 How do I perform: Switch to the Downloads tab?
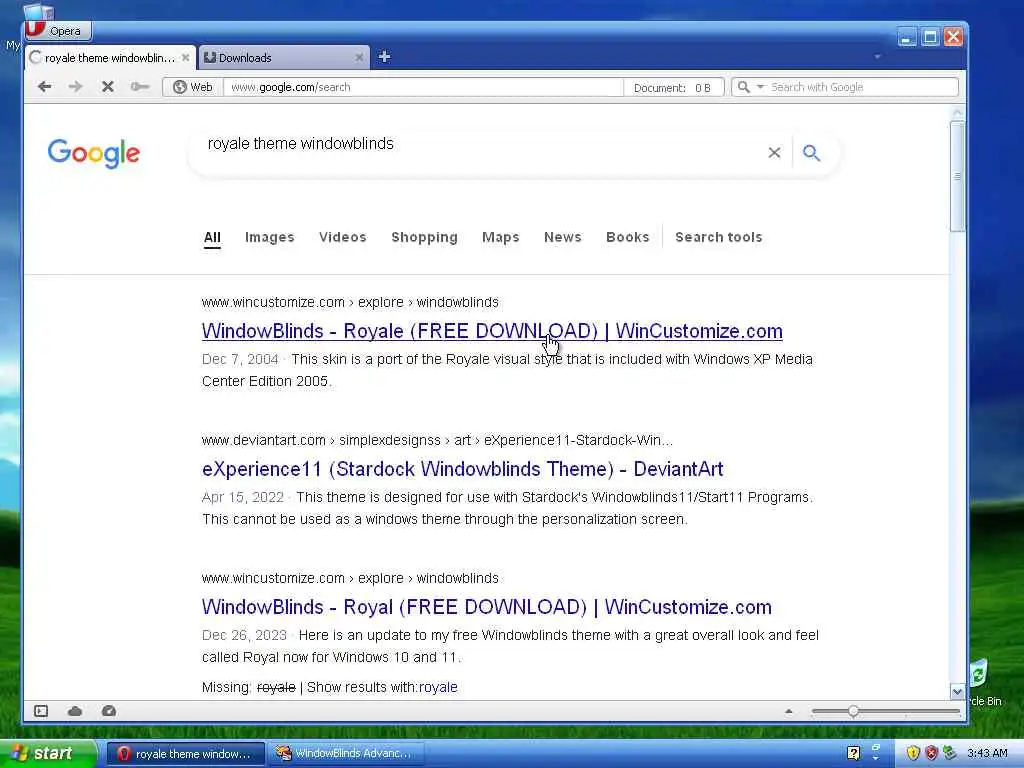(283, 57)
